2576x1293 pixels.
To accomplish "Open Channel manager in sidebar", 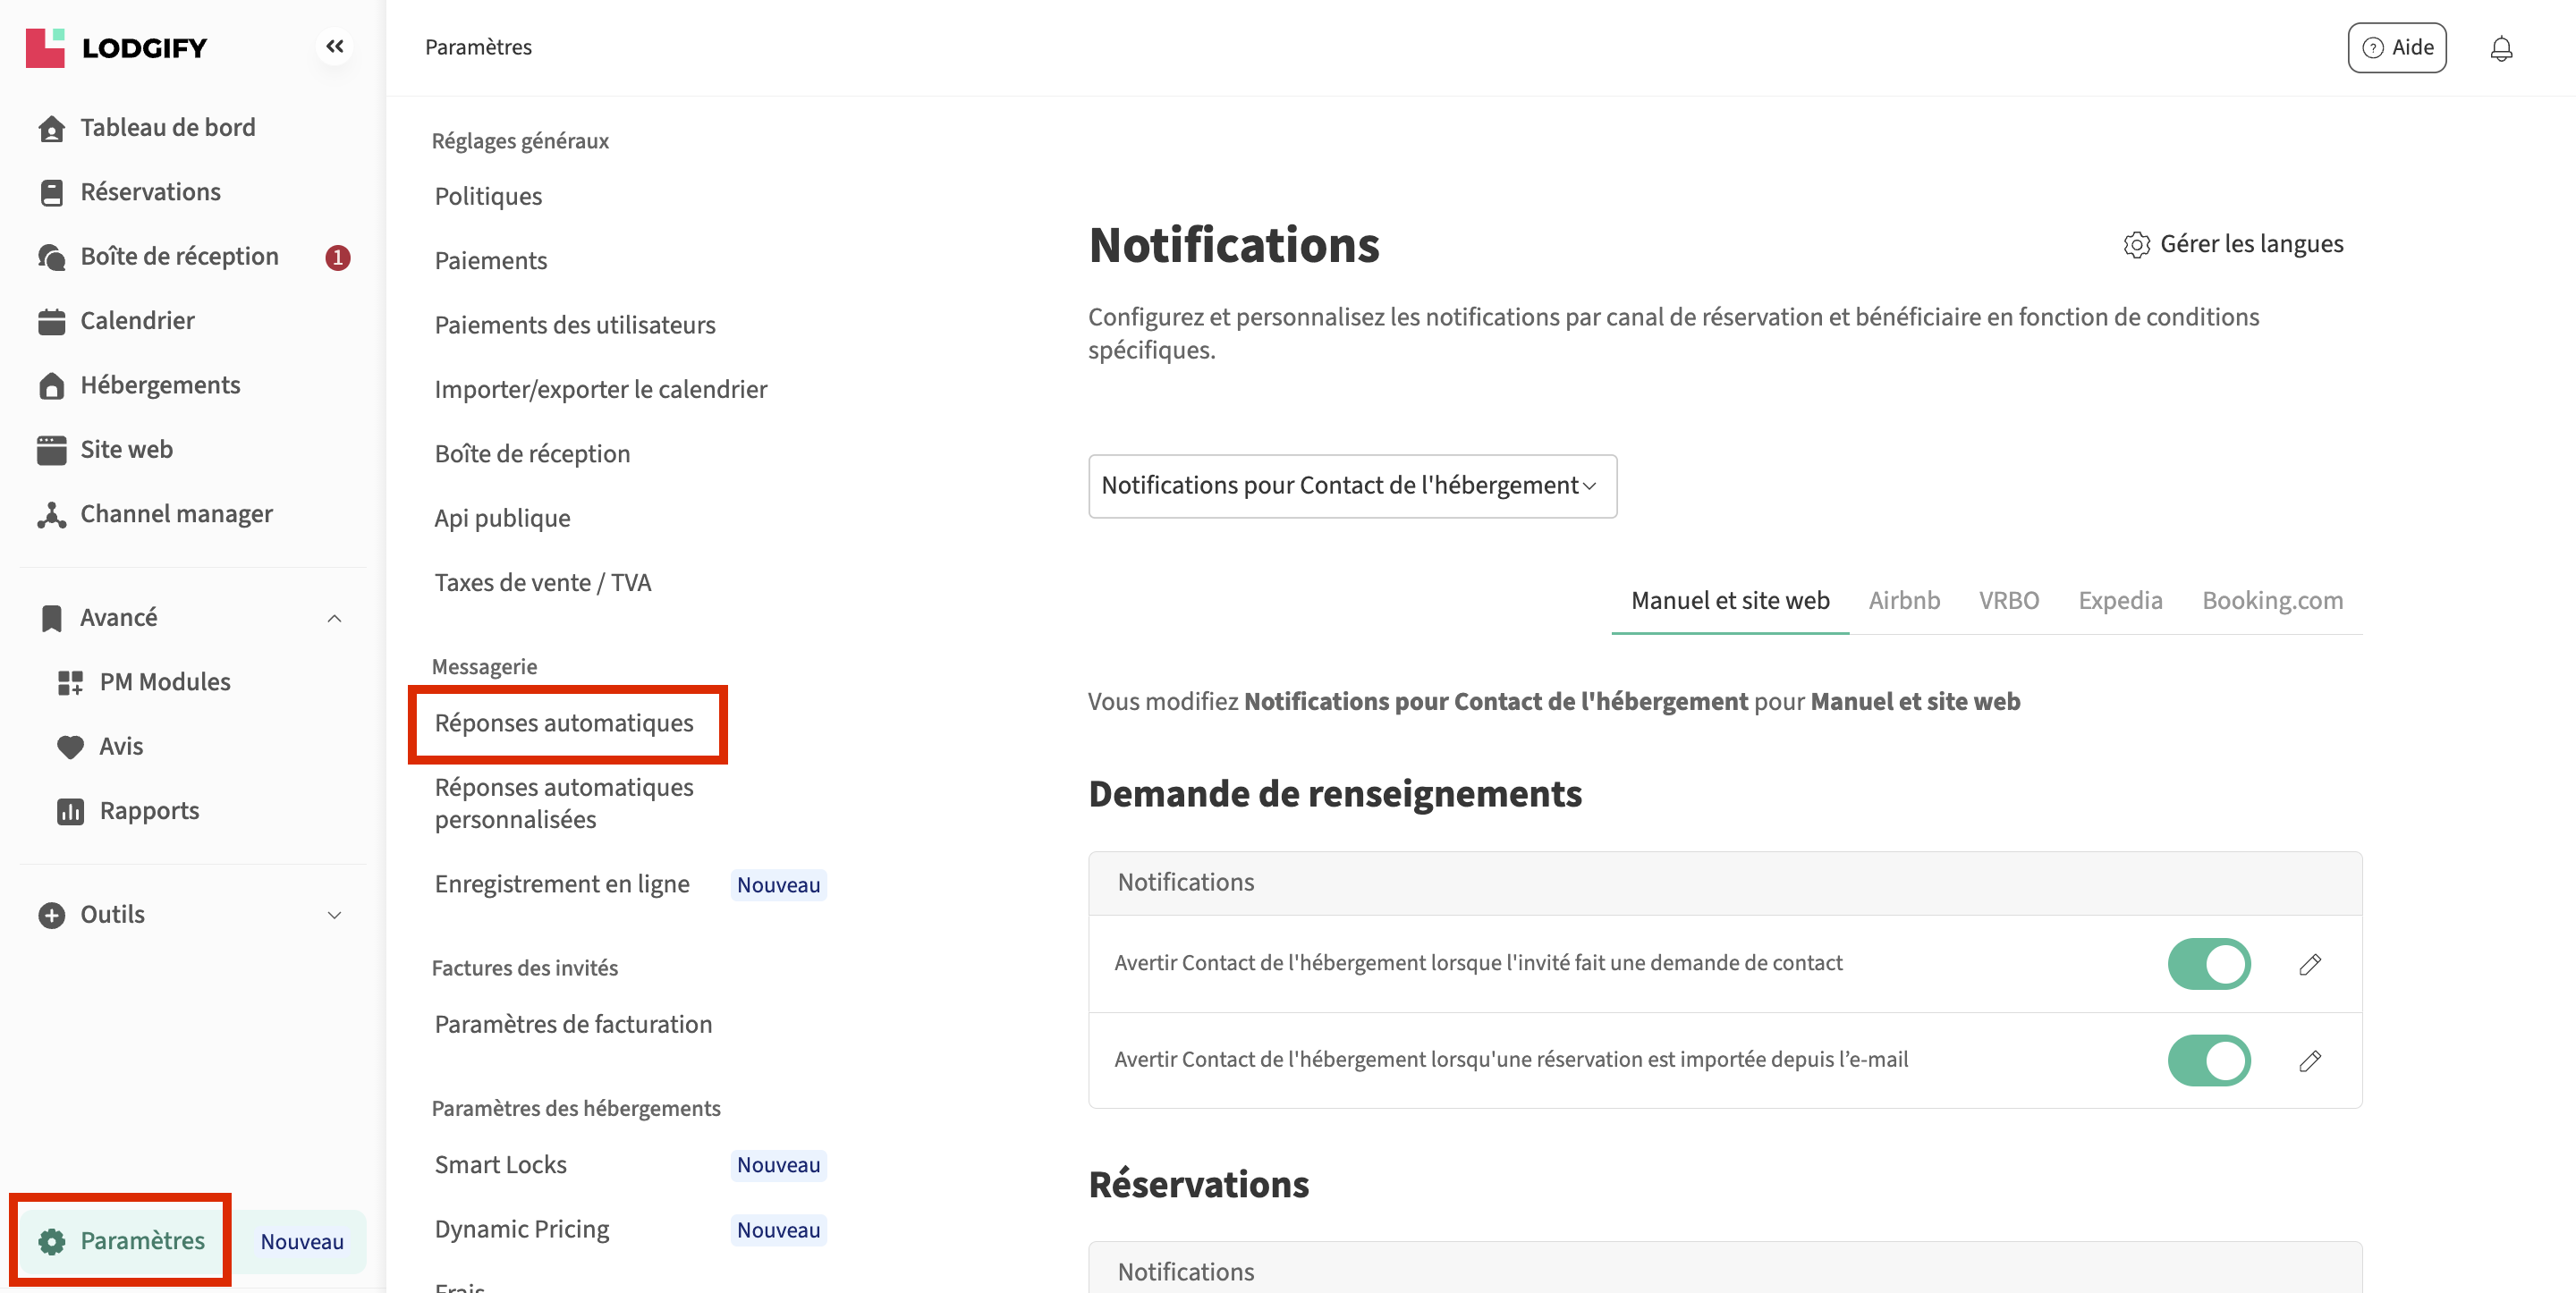I will 176,514.
